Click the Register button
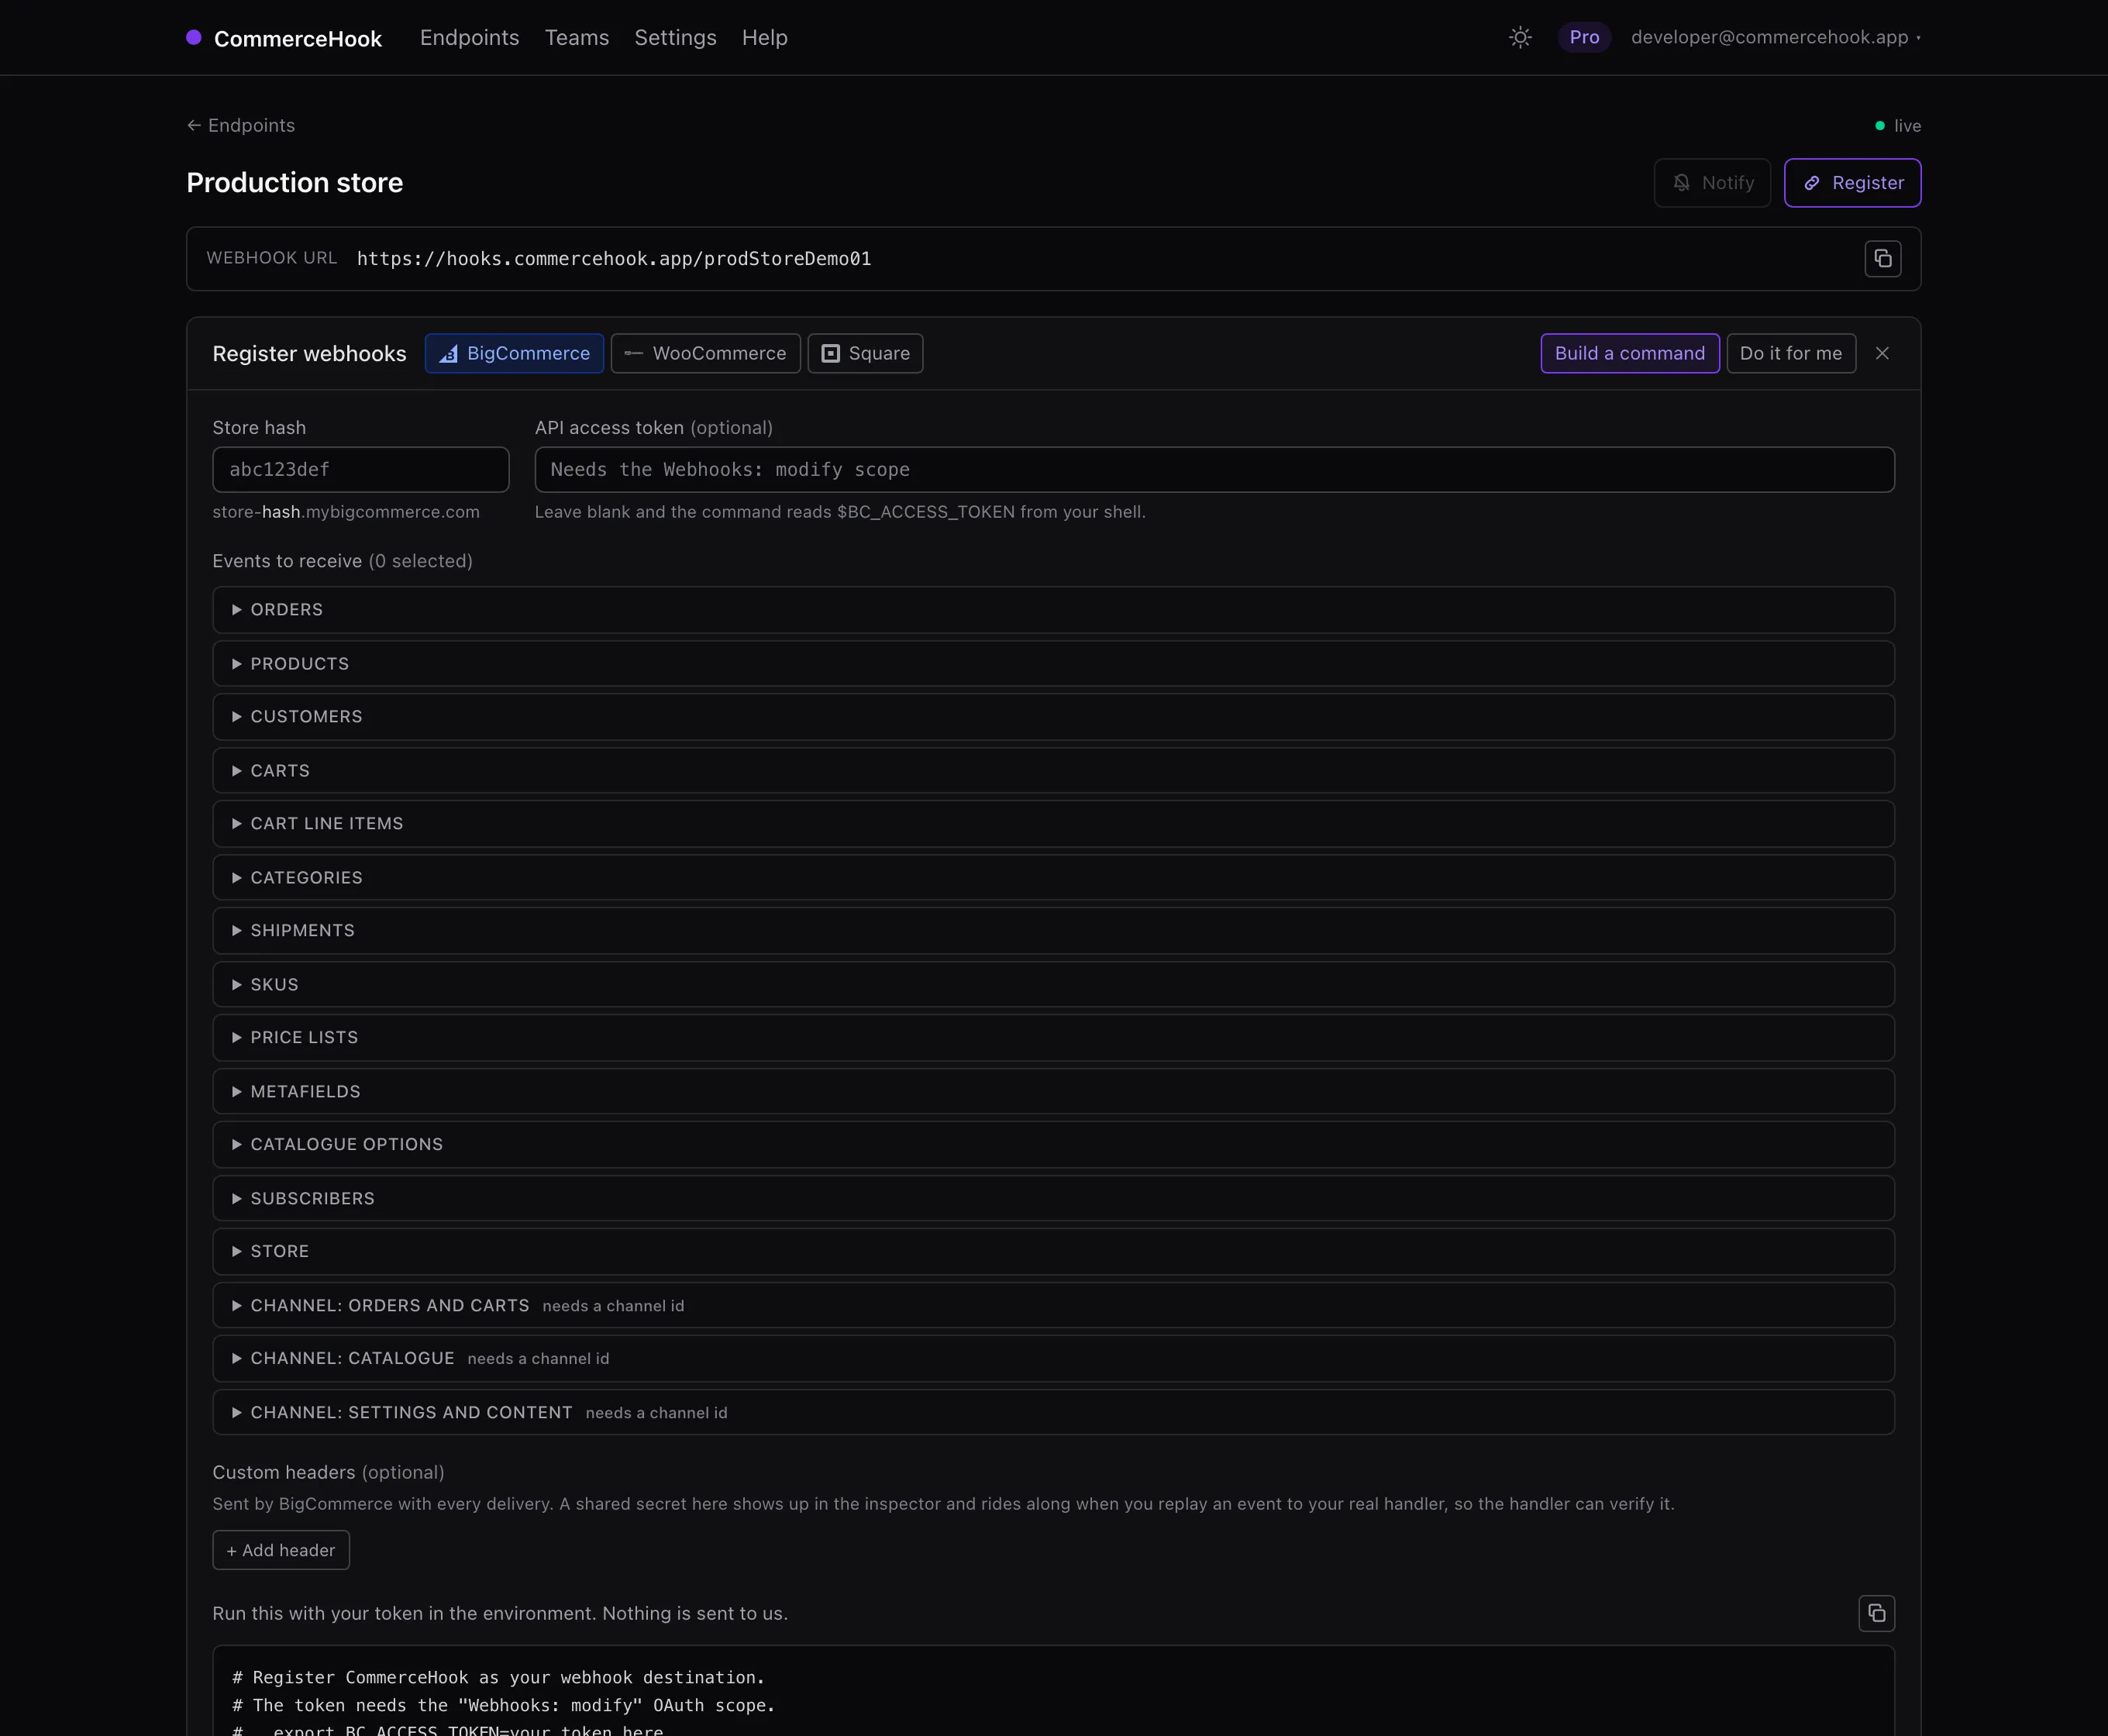The height and width of the screenshot is (1736, 2108). [1852, 183]
